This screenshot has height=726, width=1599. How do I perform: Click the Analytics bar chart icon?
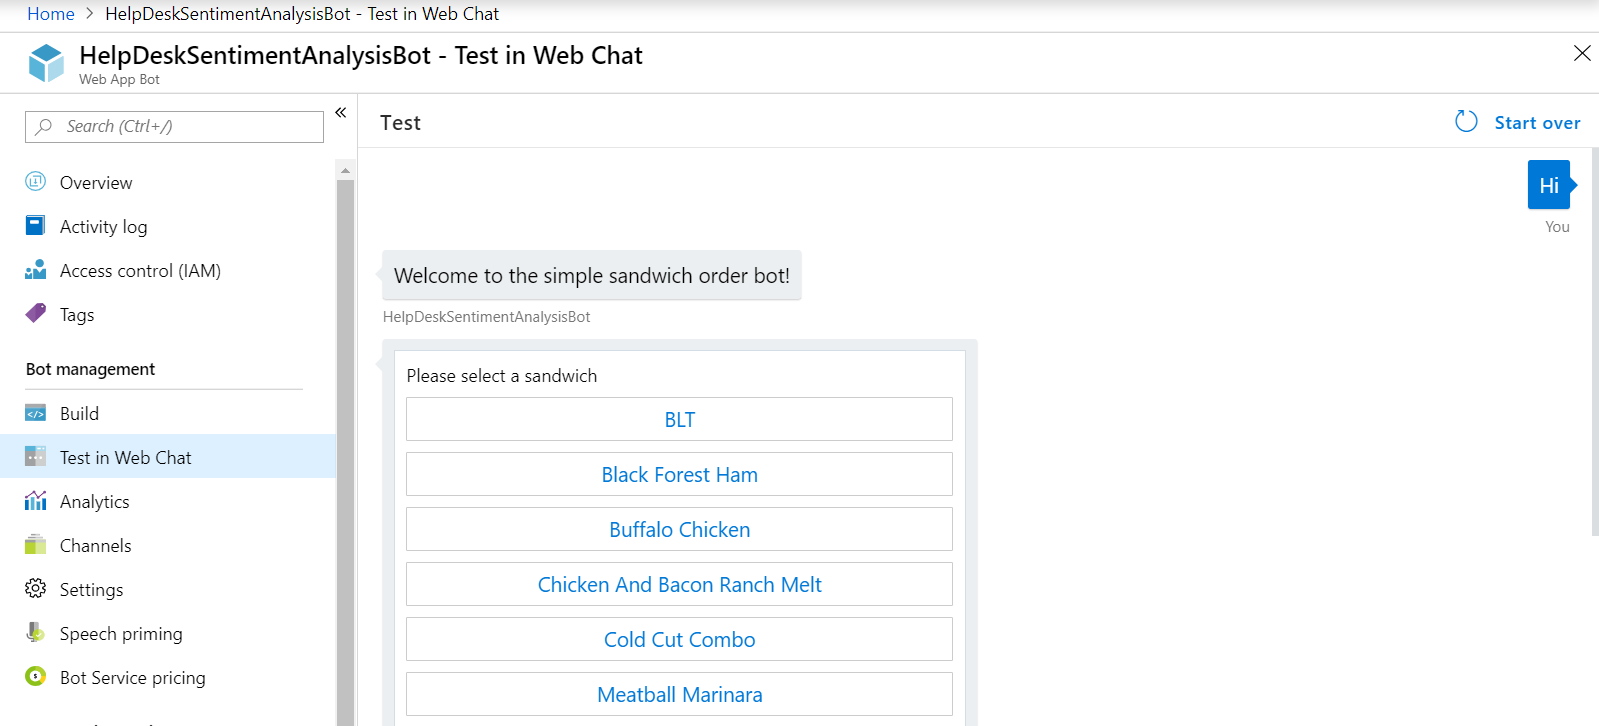point(36,501)
